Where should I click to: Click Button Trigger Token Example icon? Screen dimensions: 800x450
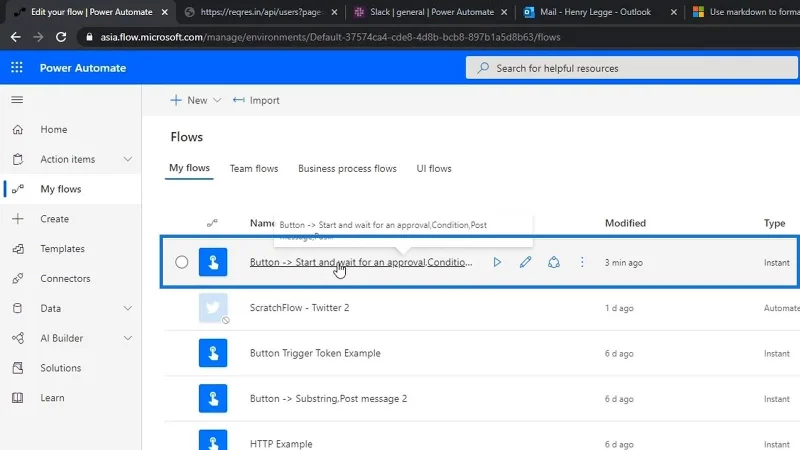coord(213,353)
